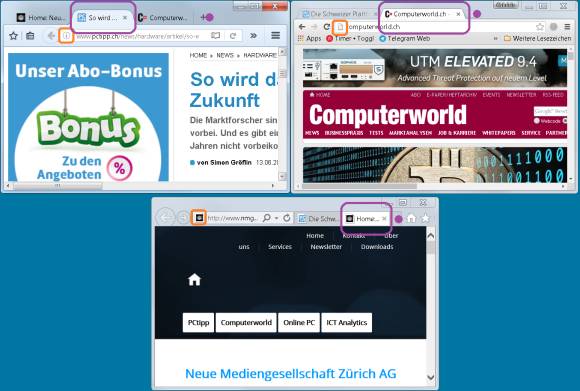This screenshot has height=391, width=580.
Task: Click the ICT Analytics button
Action: click(347, 323)
